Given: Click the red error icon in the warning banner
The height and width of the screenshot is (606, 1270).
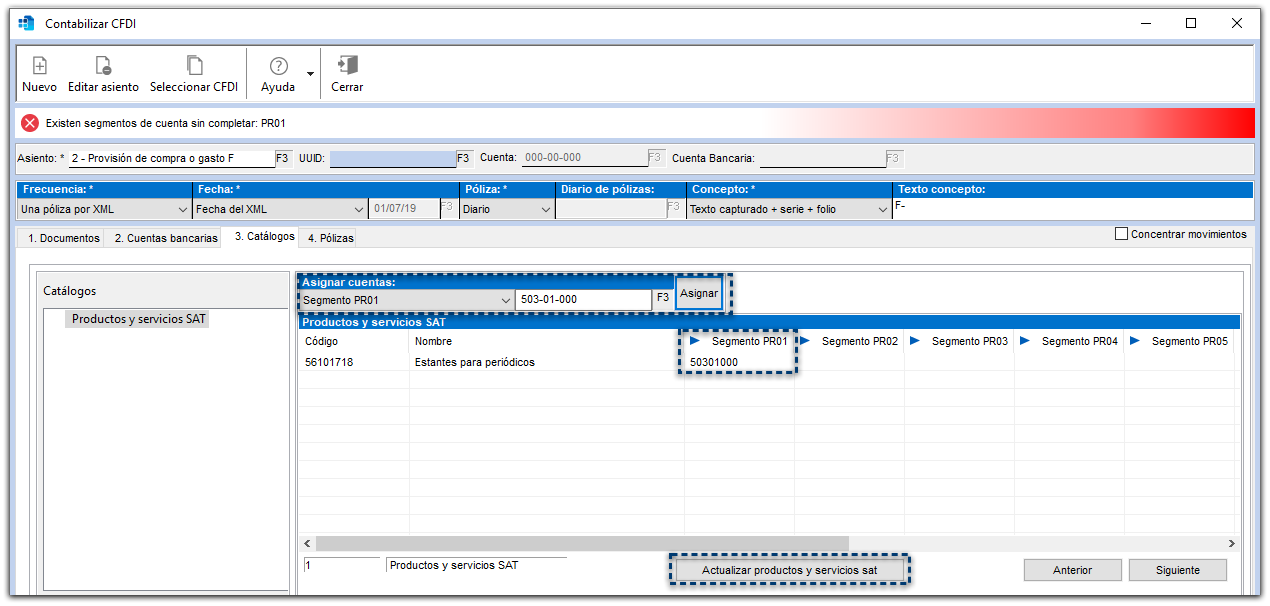Looking at the screenshot, I should 27,122.
